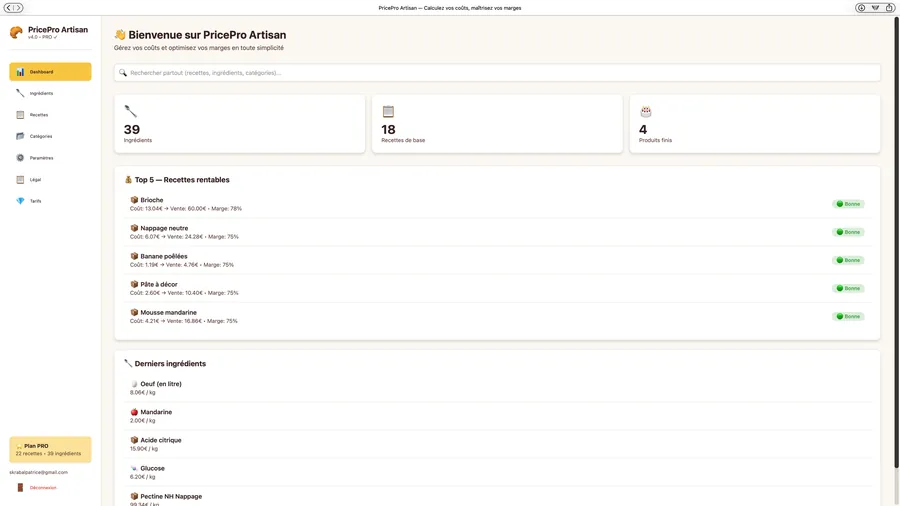Open the Oeuf (en litre) ingredient
The image size is (900, 506).
(x=497, y=388)
